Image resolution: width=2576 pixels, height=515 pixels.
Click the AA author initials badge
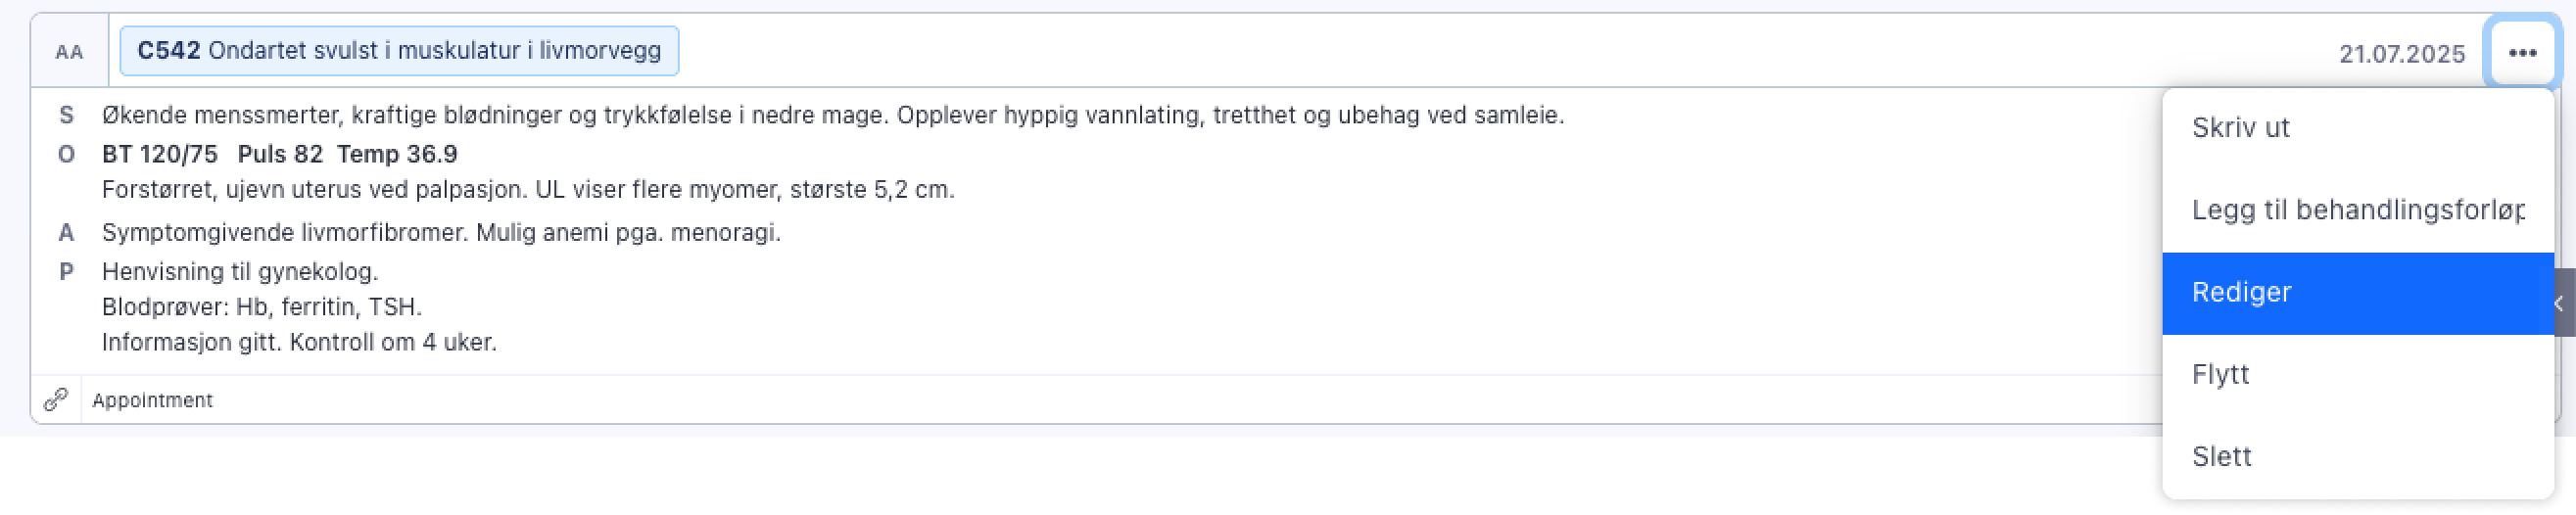click(69, 52)
